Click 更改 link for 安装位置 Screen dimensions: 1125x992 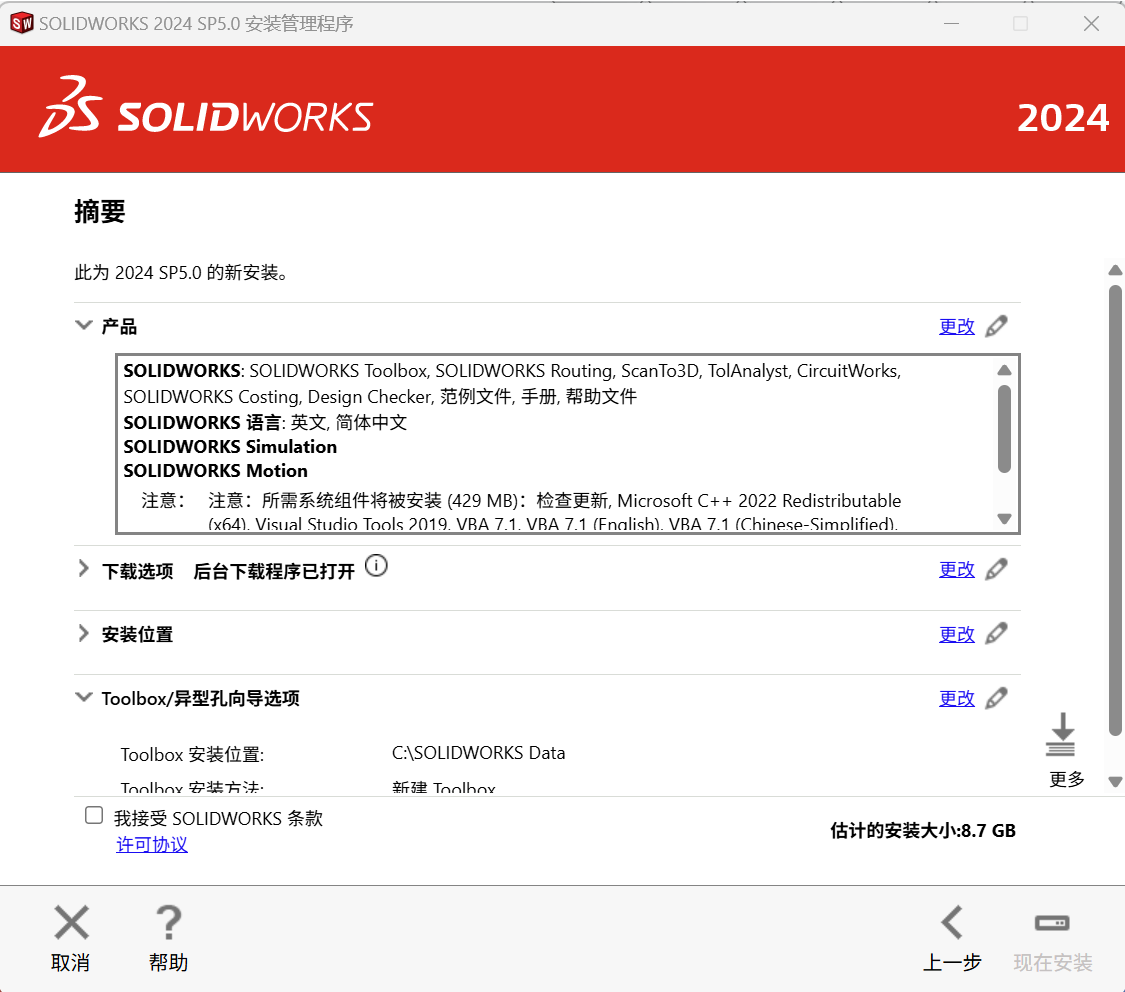957,635
